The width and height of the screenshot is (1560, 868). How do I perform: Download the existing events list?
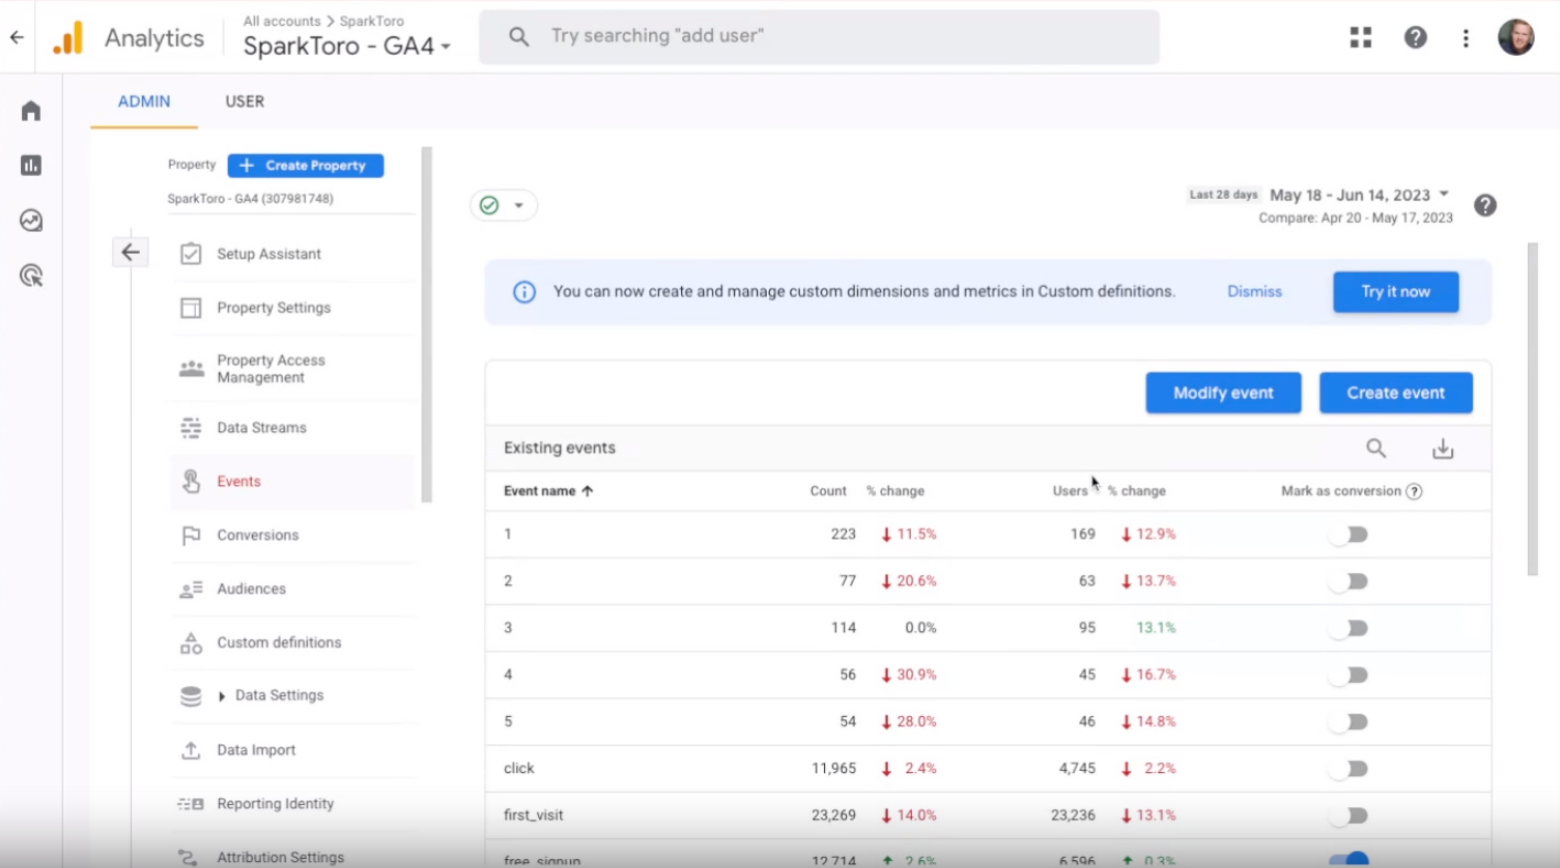[1442, 448]
